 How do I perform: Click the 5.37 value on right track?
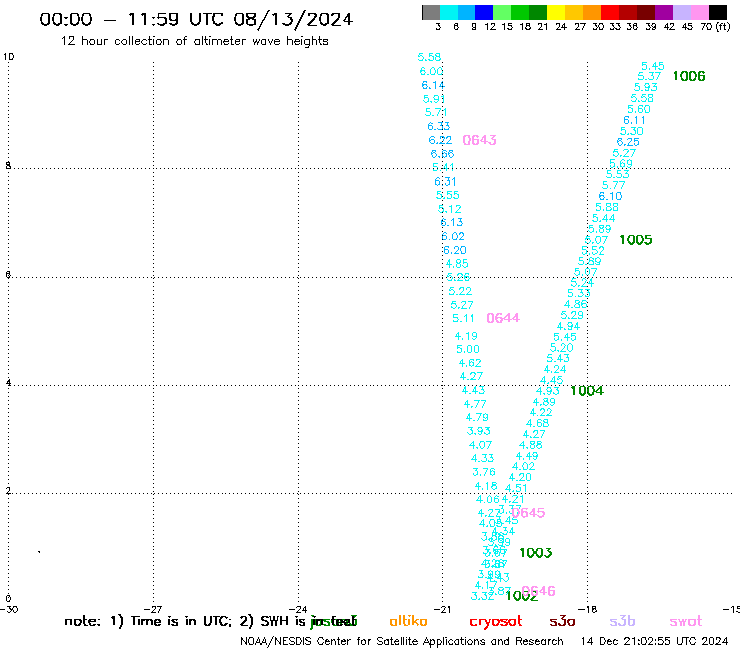point(649,76)
